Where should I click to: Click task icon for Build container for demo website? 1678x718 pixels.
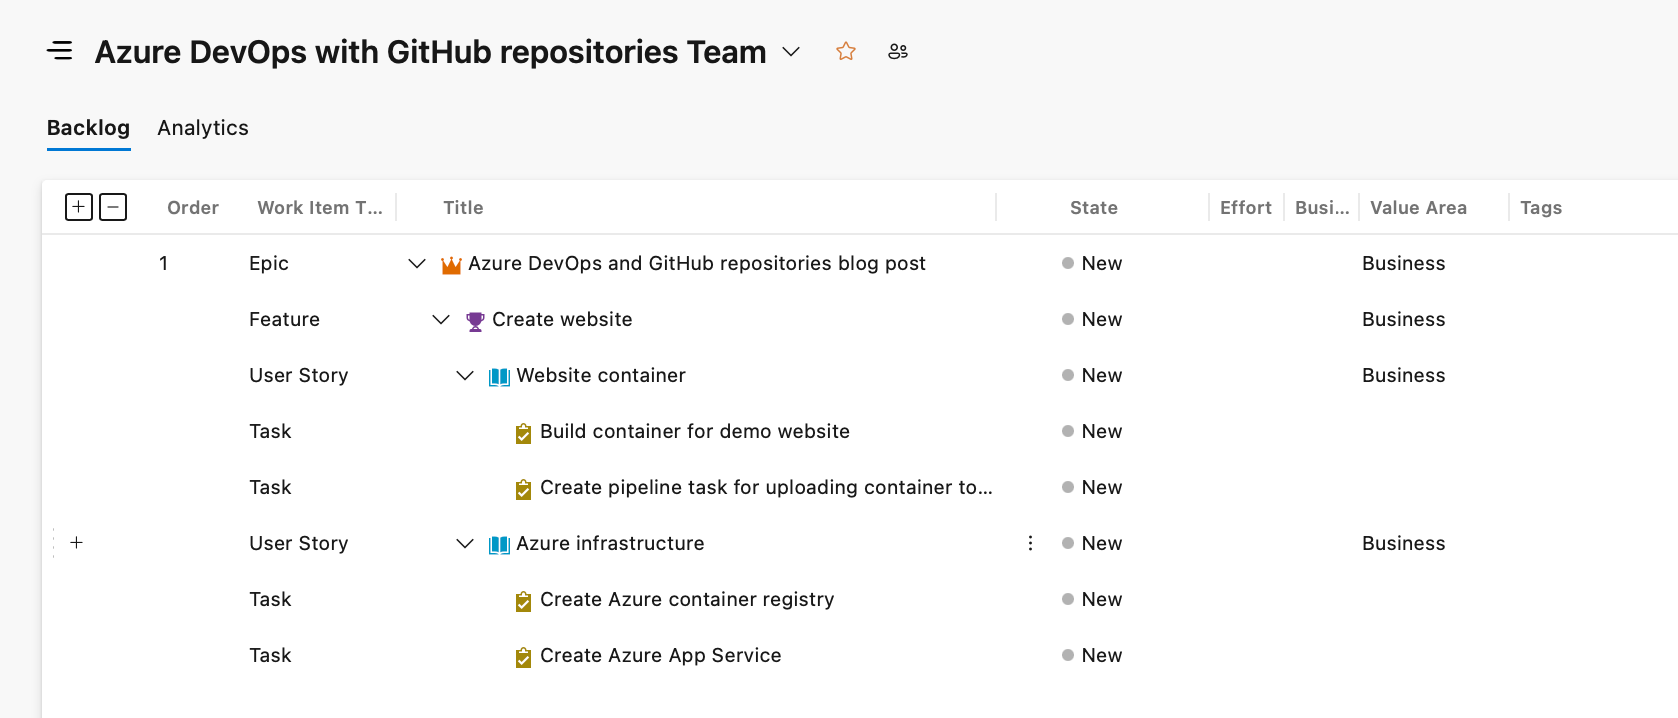pyautogui.click(x=523, y=432)
